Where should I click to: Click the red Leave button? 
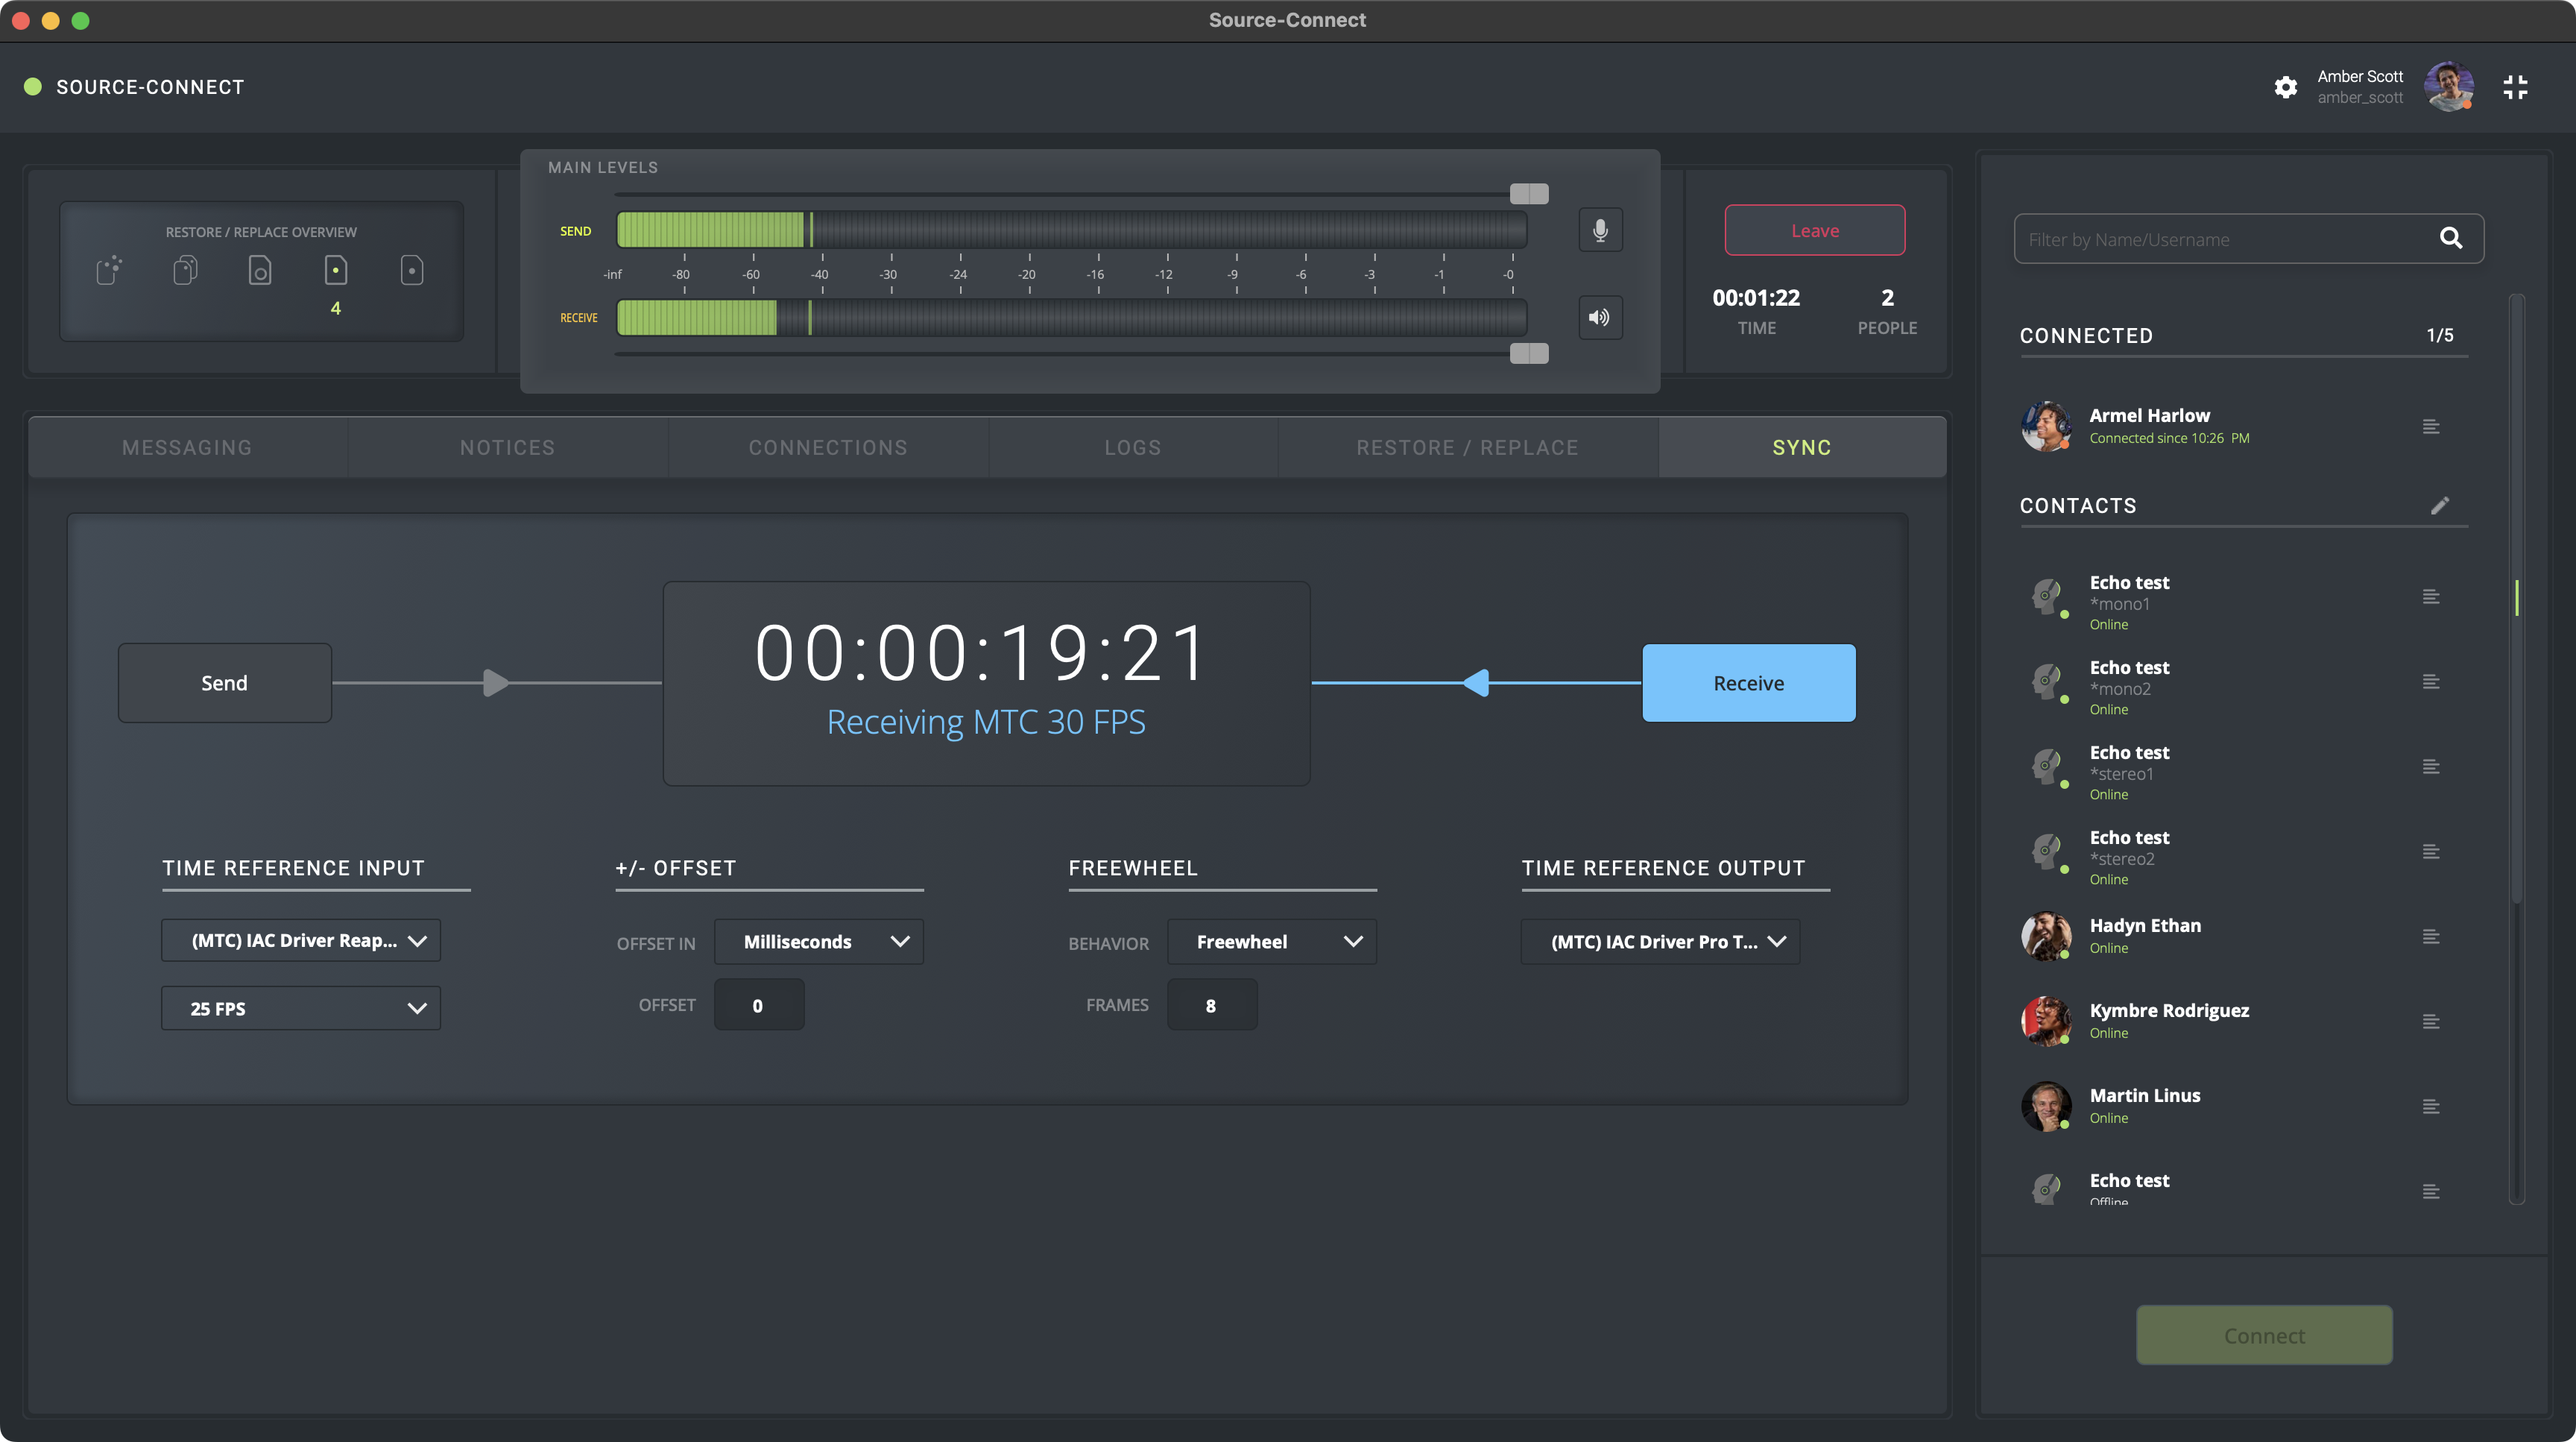(1814, 230)
